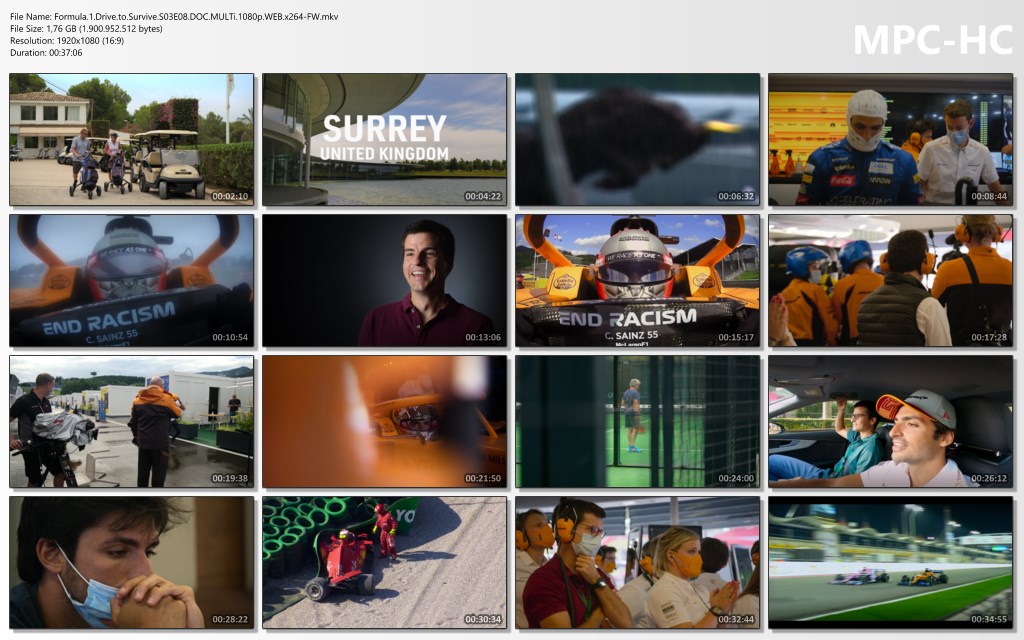Screen dimensions: 1024x640
Task: Click the two men in car thumbnail
Action: (890, 421)
